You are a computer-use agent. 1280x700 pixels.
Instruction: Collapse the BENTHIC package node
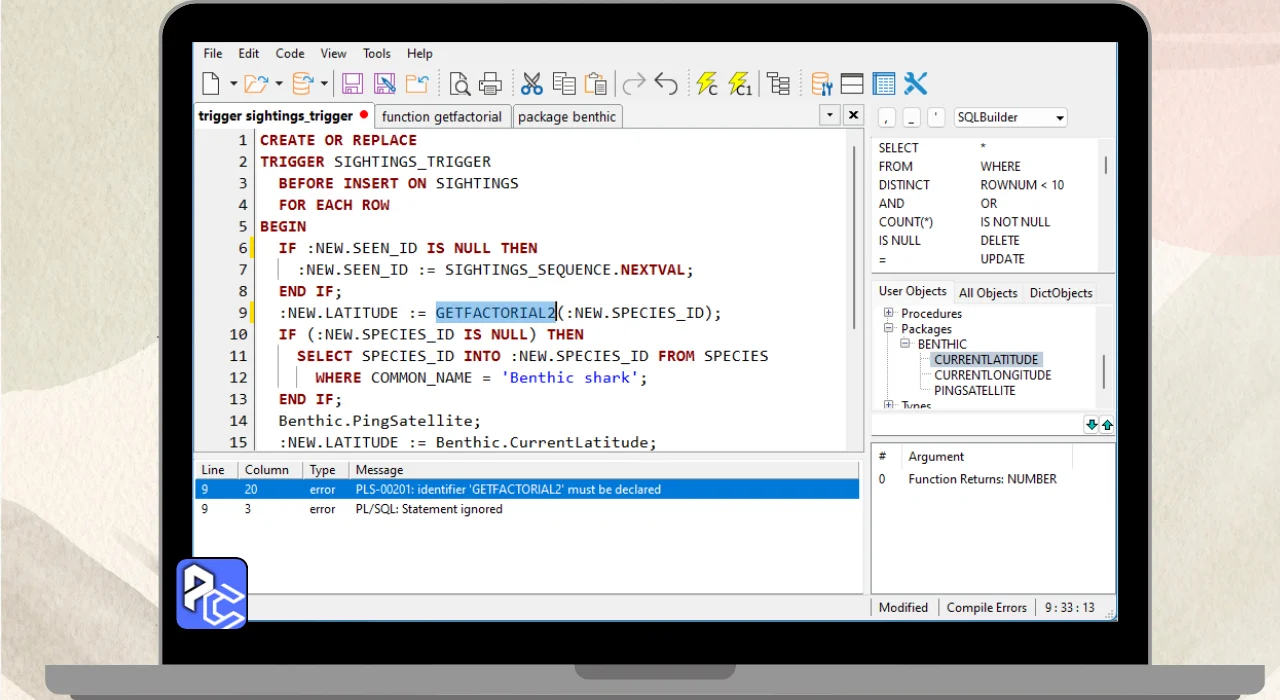tap(904, 344)
